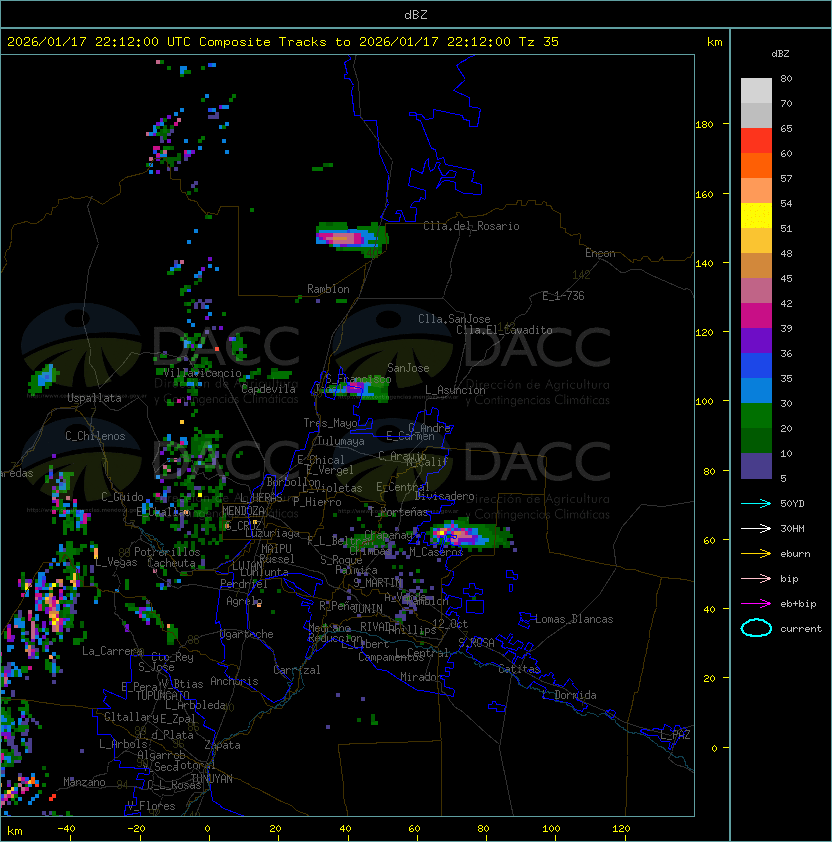Click the TUNUYAN label
The height and width of the screenshot is (842, 832).
(x=212, y=779)
